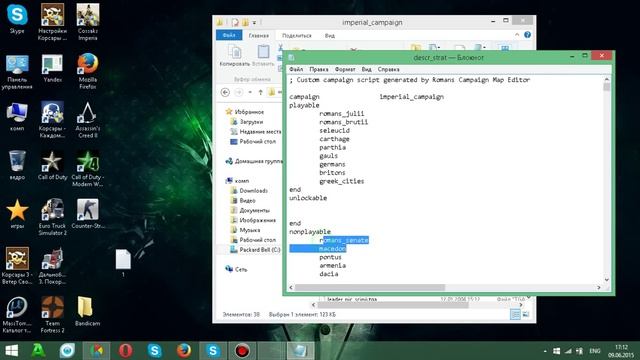Open Notepad Вид menu
The image size is (640, 360).
pyautogui.click(x=367, y=69)
